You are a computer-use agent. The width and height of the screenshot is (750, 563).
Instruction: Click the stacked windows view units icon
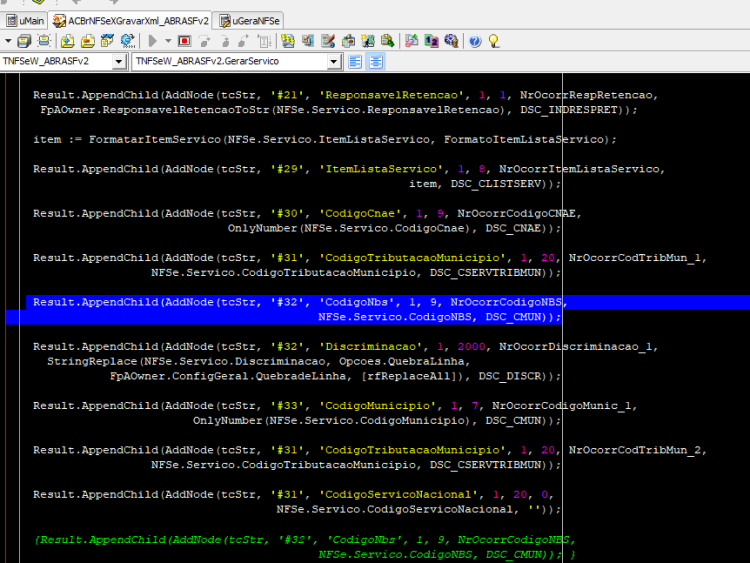24,41
